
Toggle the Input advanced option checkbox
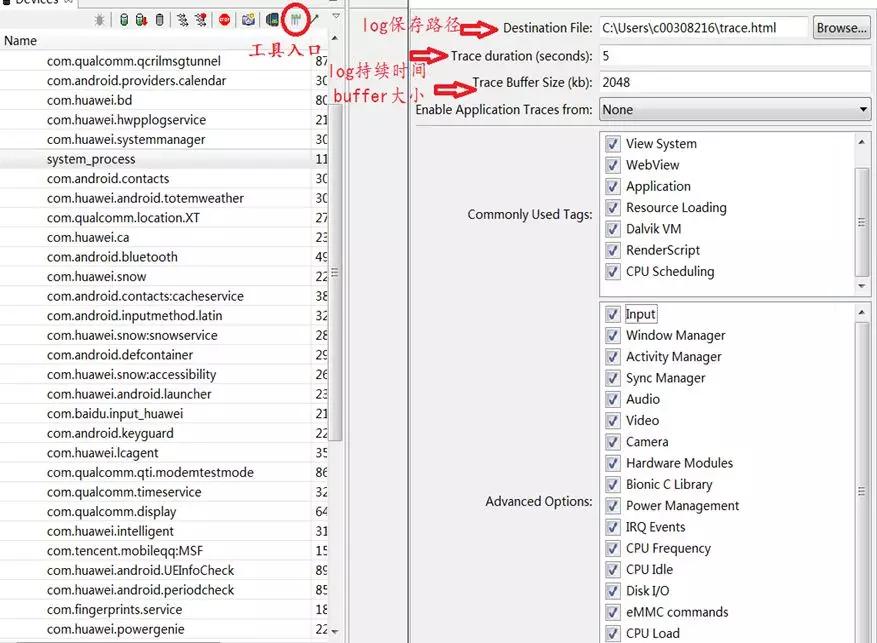pos(613,314)
